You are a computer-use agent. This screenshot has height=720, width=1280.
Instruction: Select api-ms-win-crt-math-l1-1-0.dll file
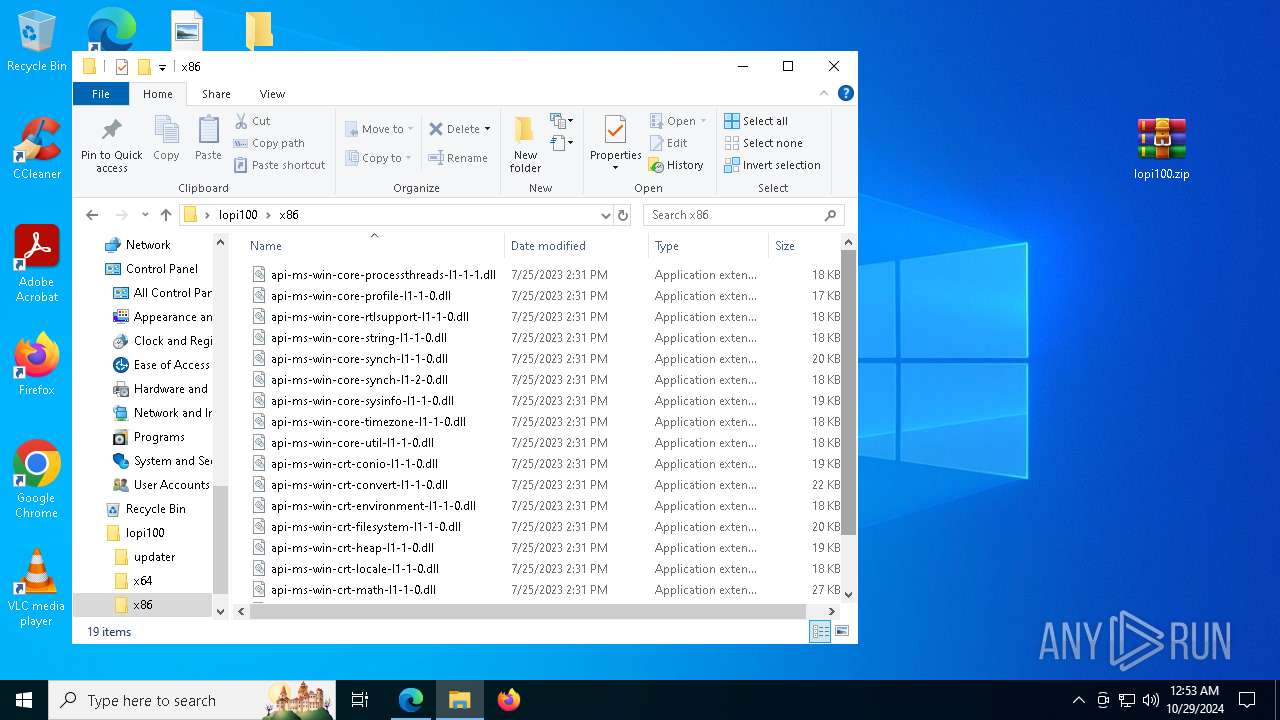pos(353,590)
